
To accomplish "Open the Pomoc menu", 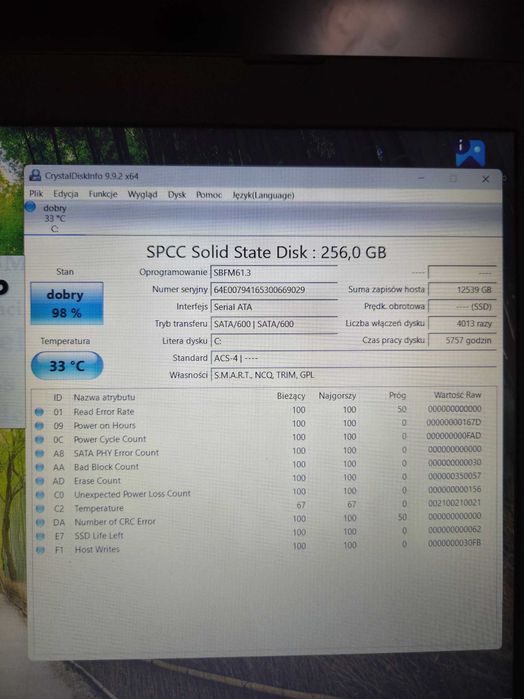I will (209, 195).
